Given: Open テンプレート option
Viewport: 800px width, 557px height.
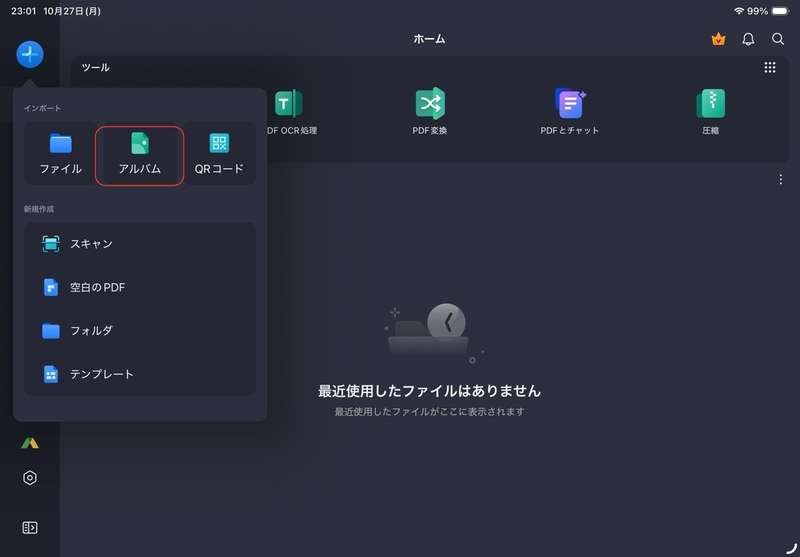Looking at the screenshot, I should (x=140, y=374).
